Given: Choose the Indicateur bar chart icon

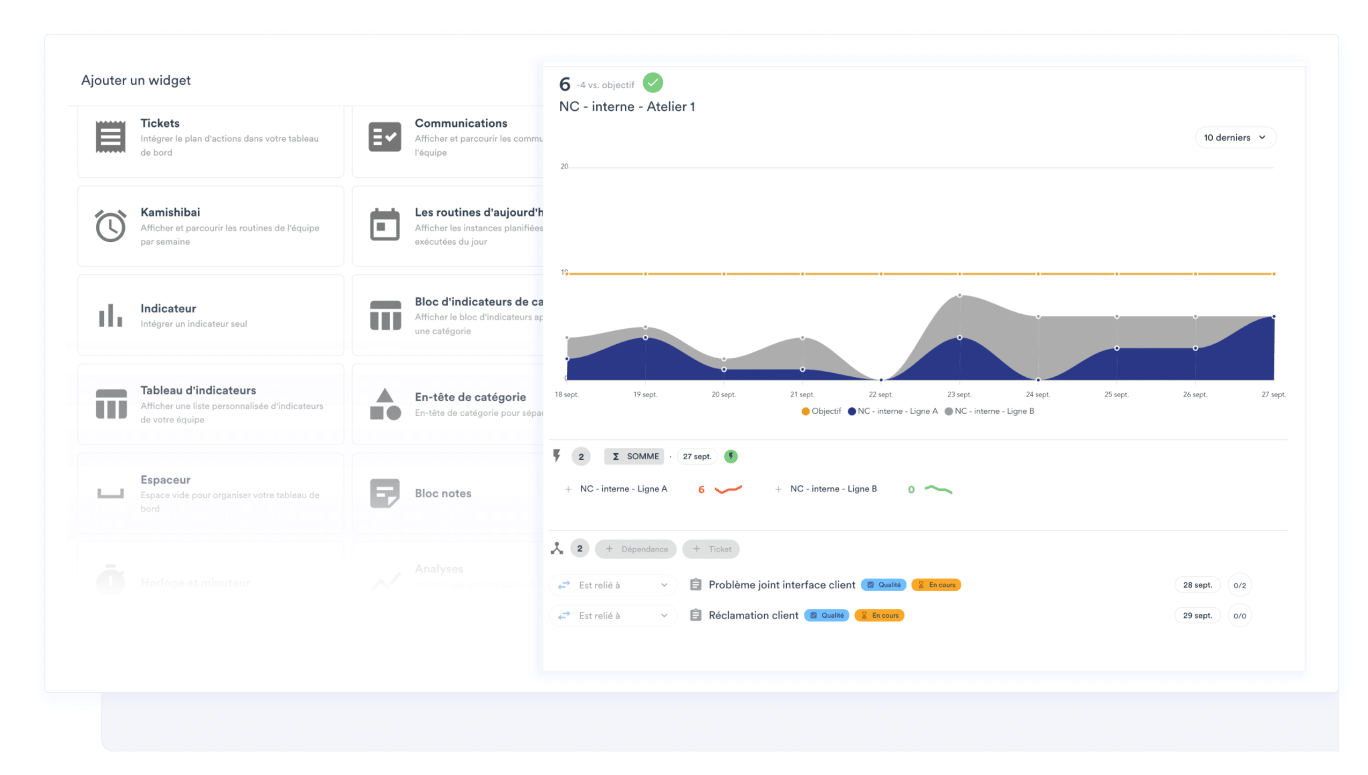Looking at the screenshot, I should pyautogui.click(x=111, y=316).
